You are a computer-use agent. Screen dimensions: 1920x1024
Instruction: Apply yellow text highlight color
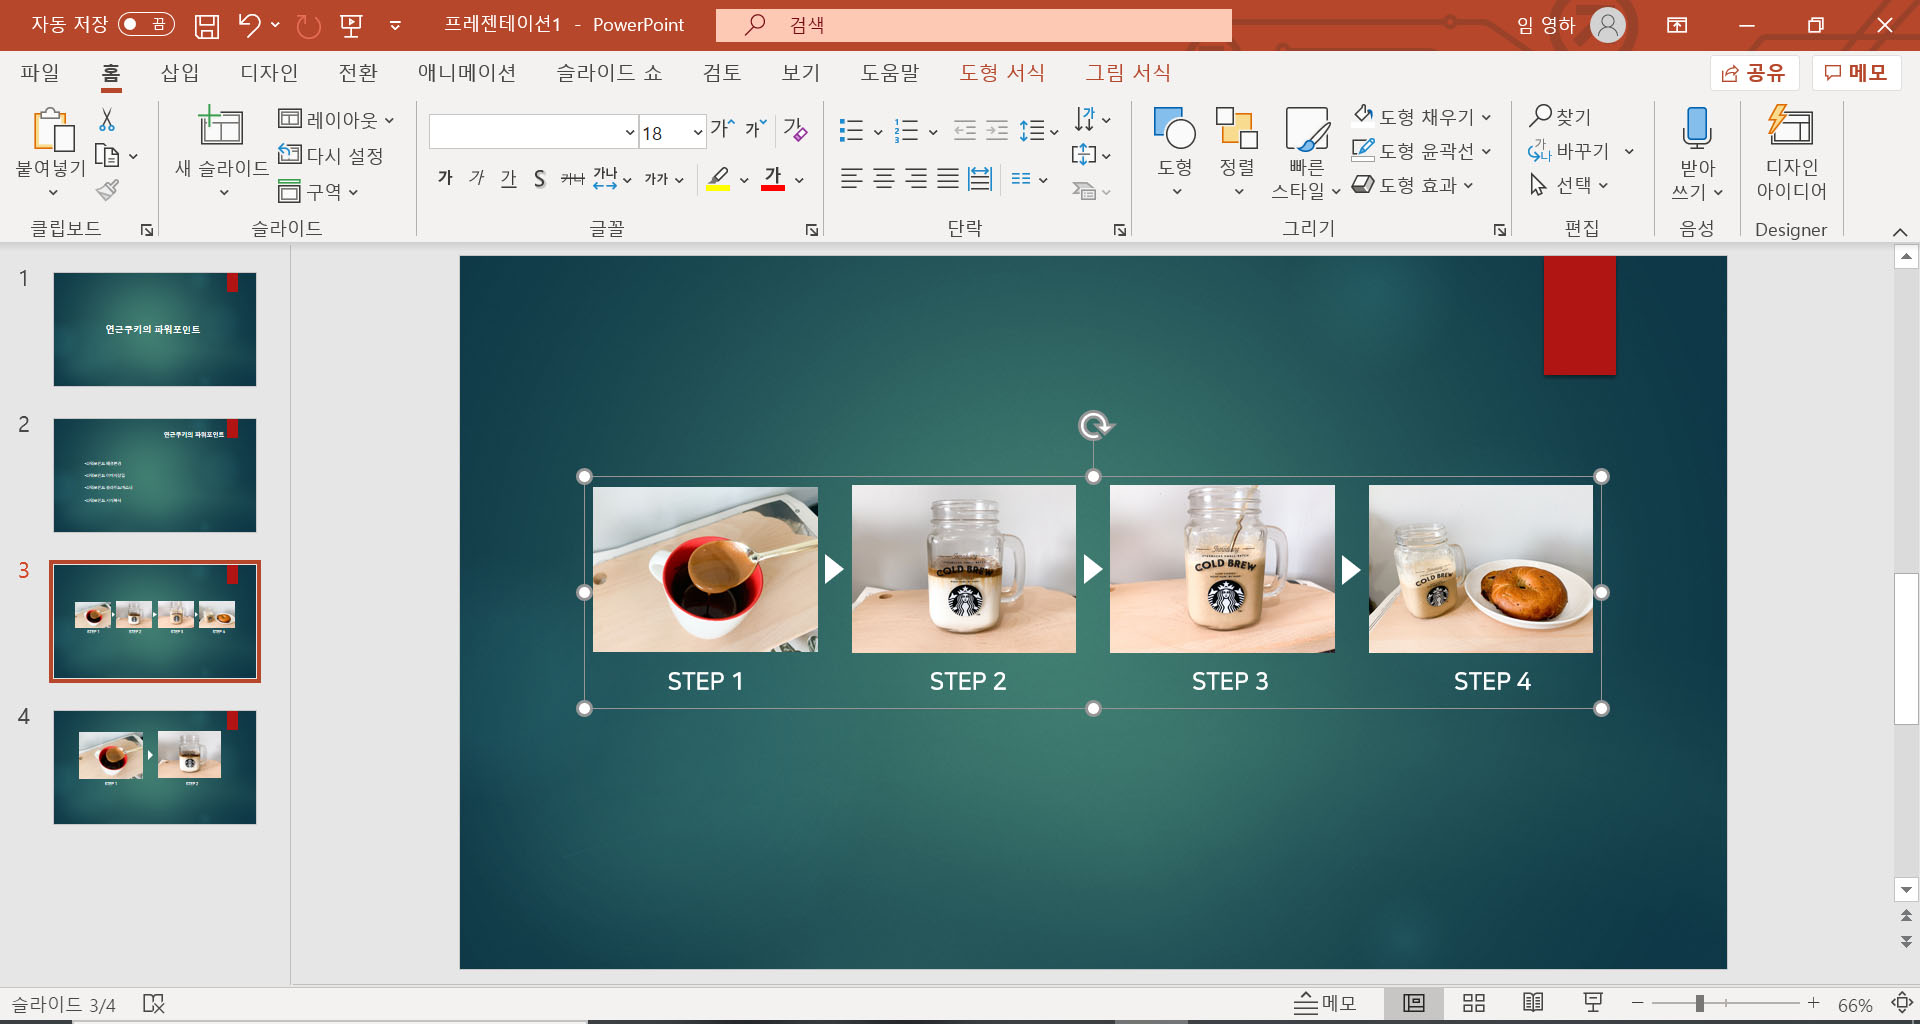tap(718, 179)
